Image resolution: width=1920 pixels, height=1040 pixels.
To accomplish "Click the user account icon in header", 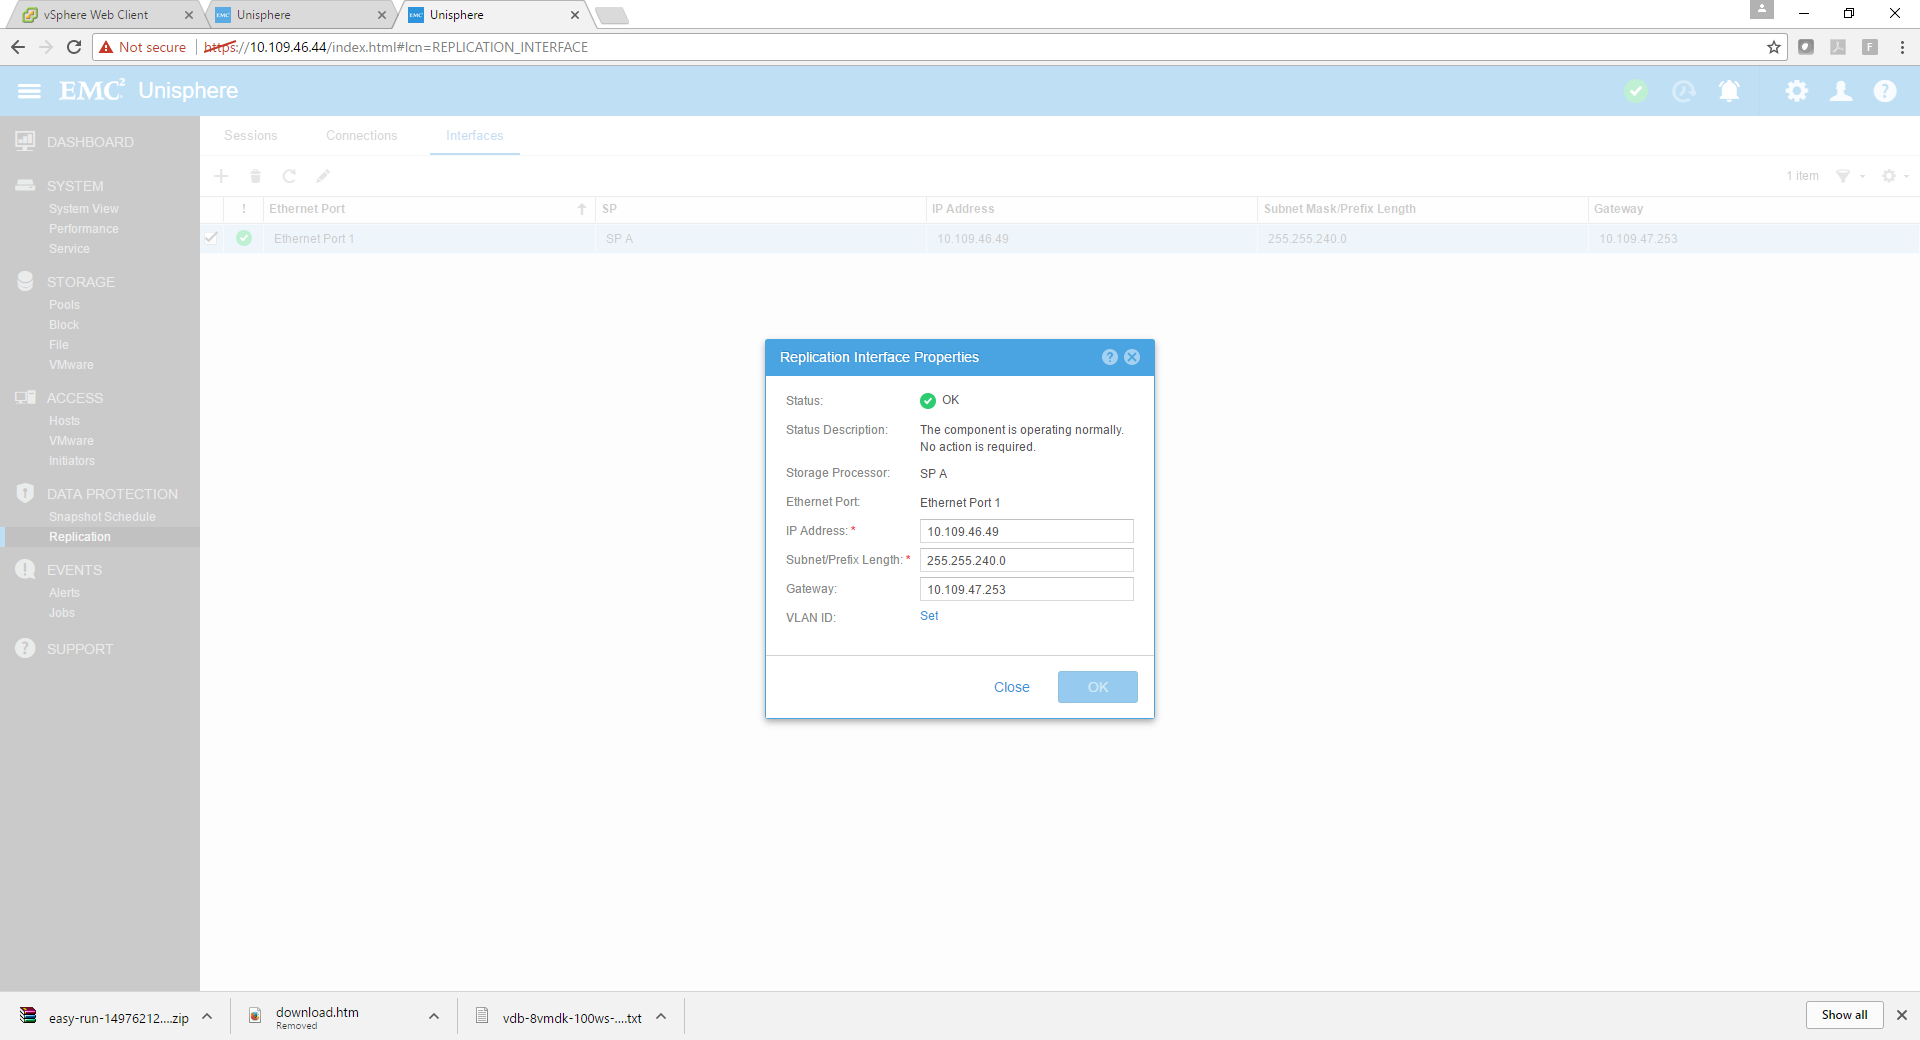I will point(1840,91).
